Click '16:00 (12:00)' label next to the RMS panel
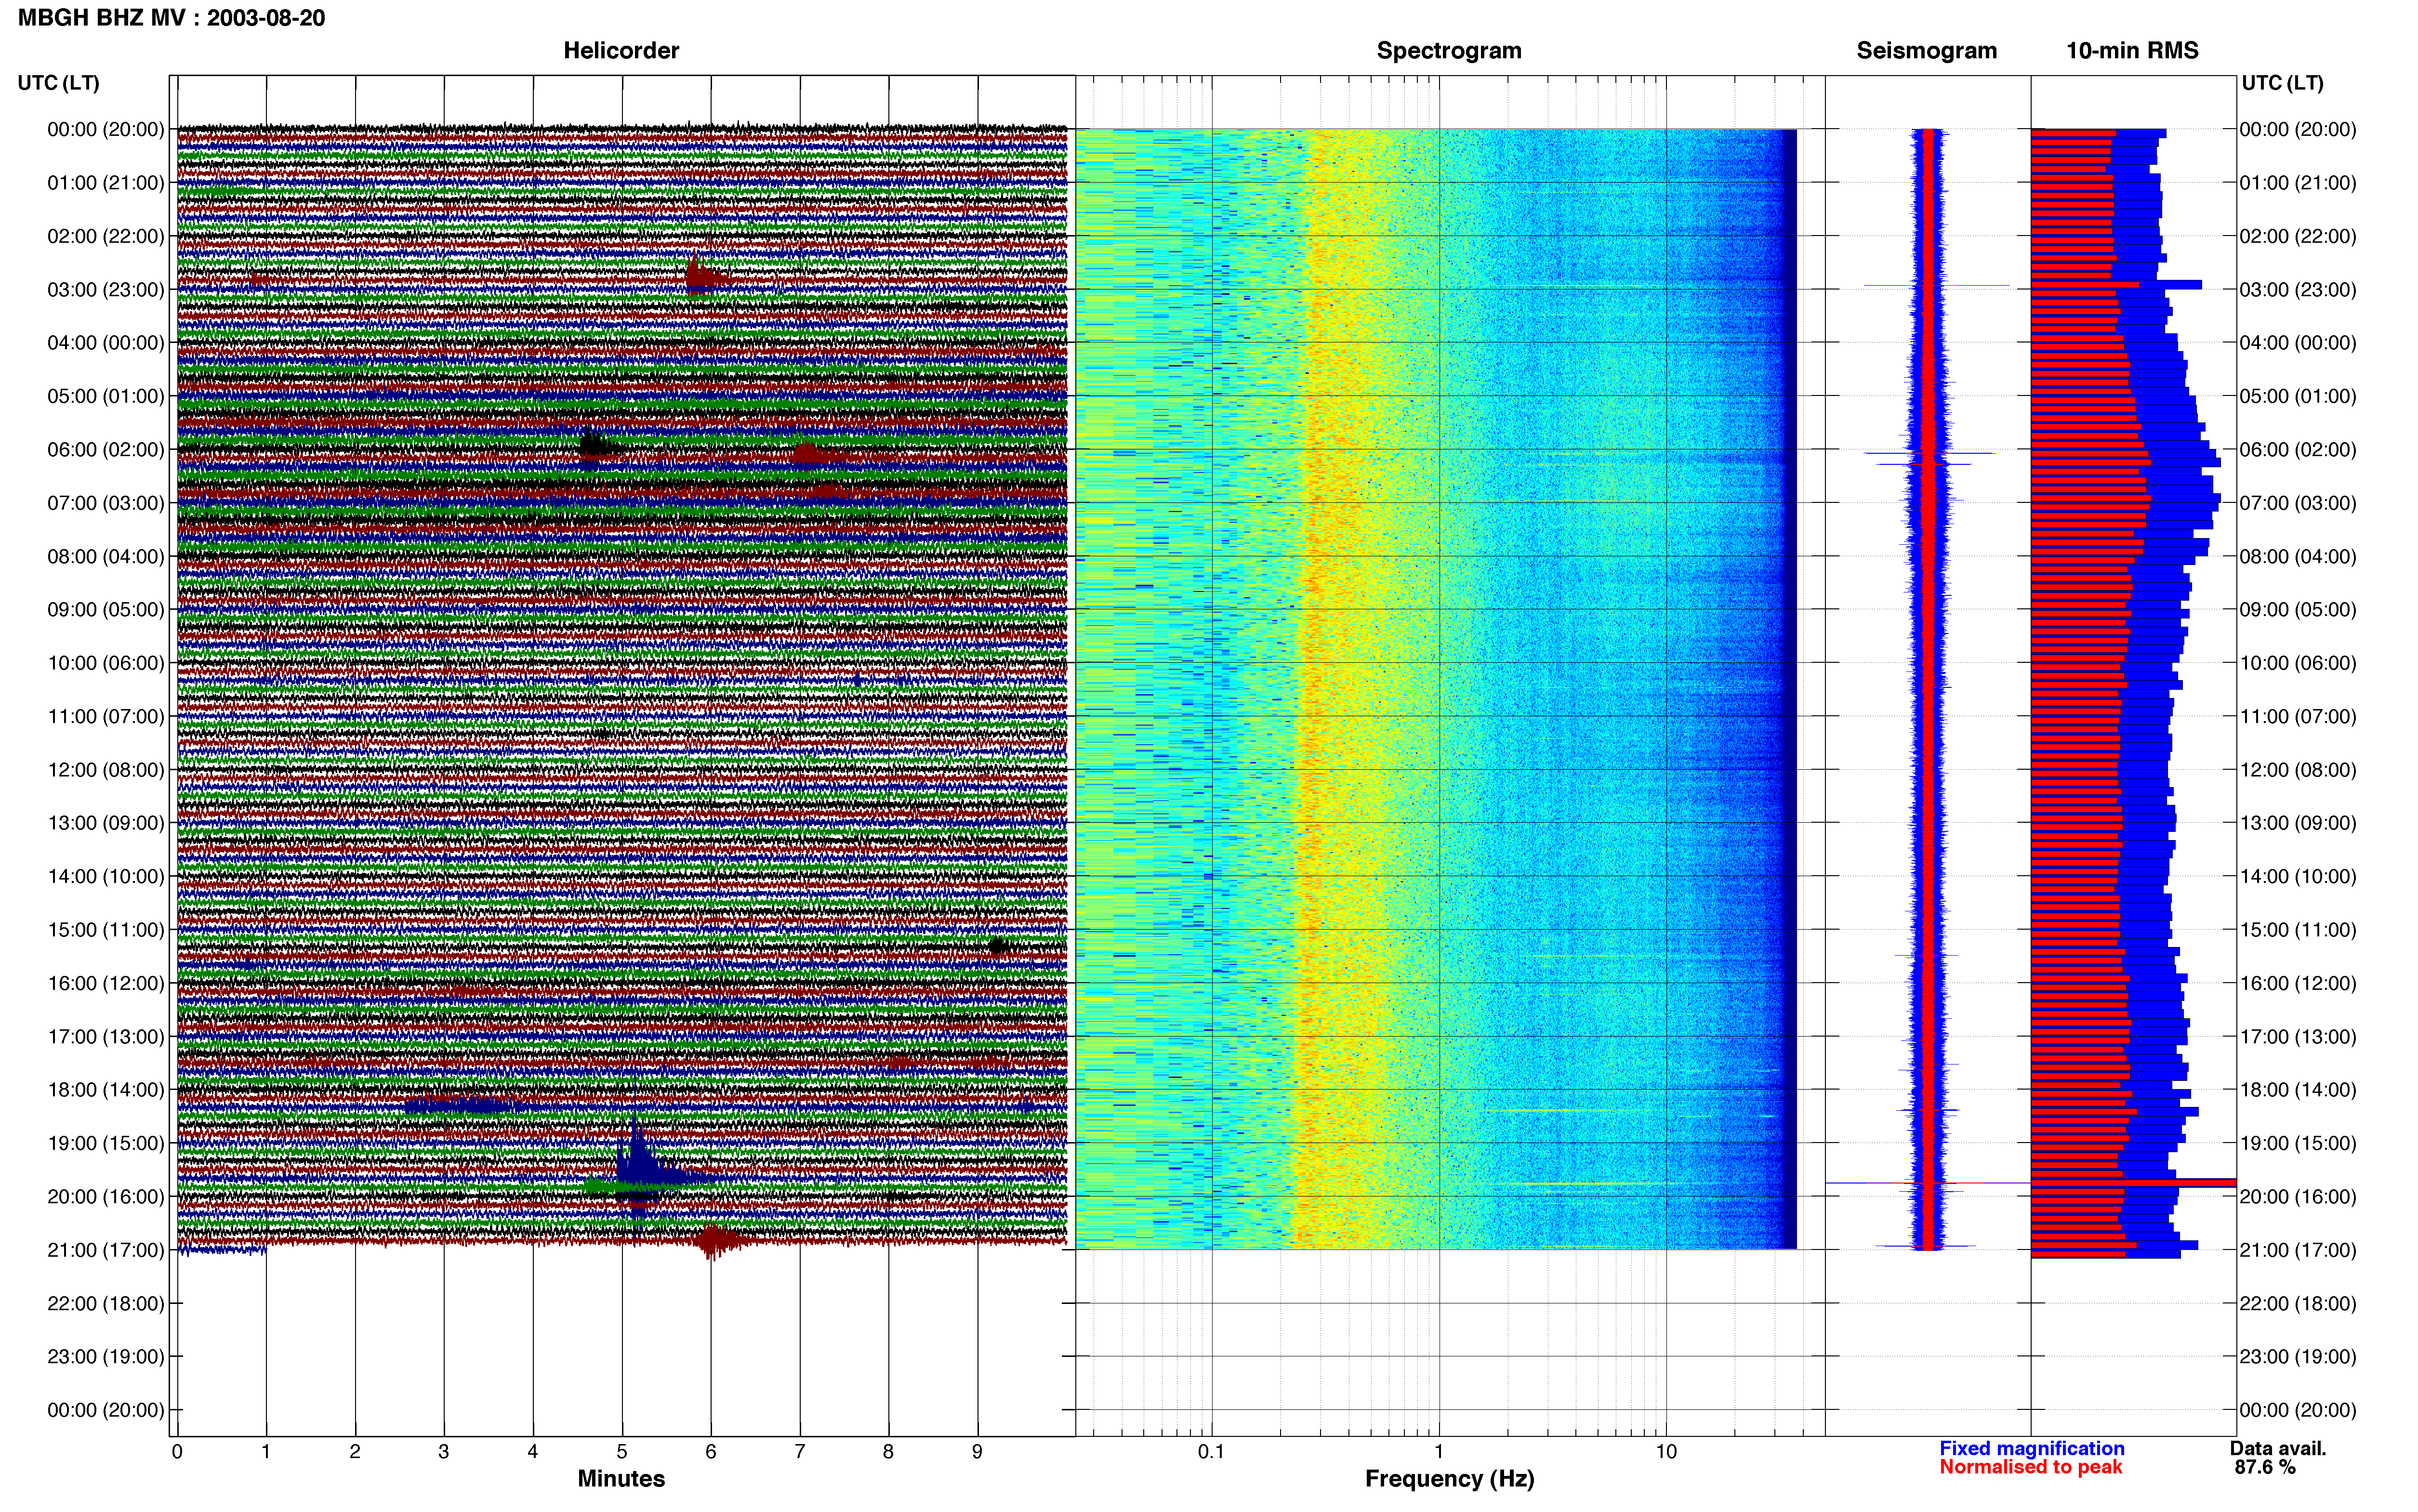 (2298, 983)
